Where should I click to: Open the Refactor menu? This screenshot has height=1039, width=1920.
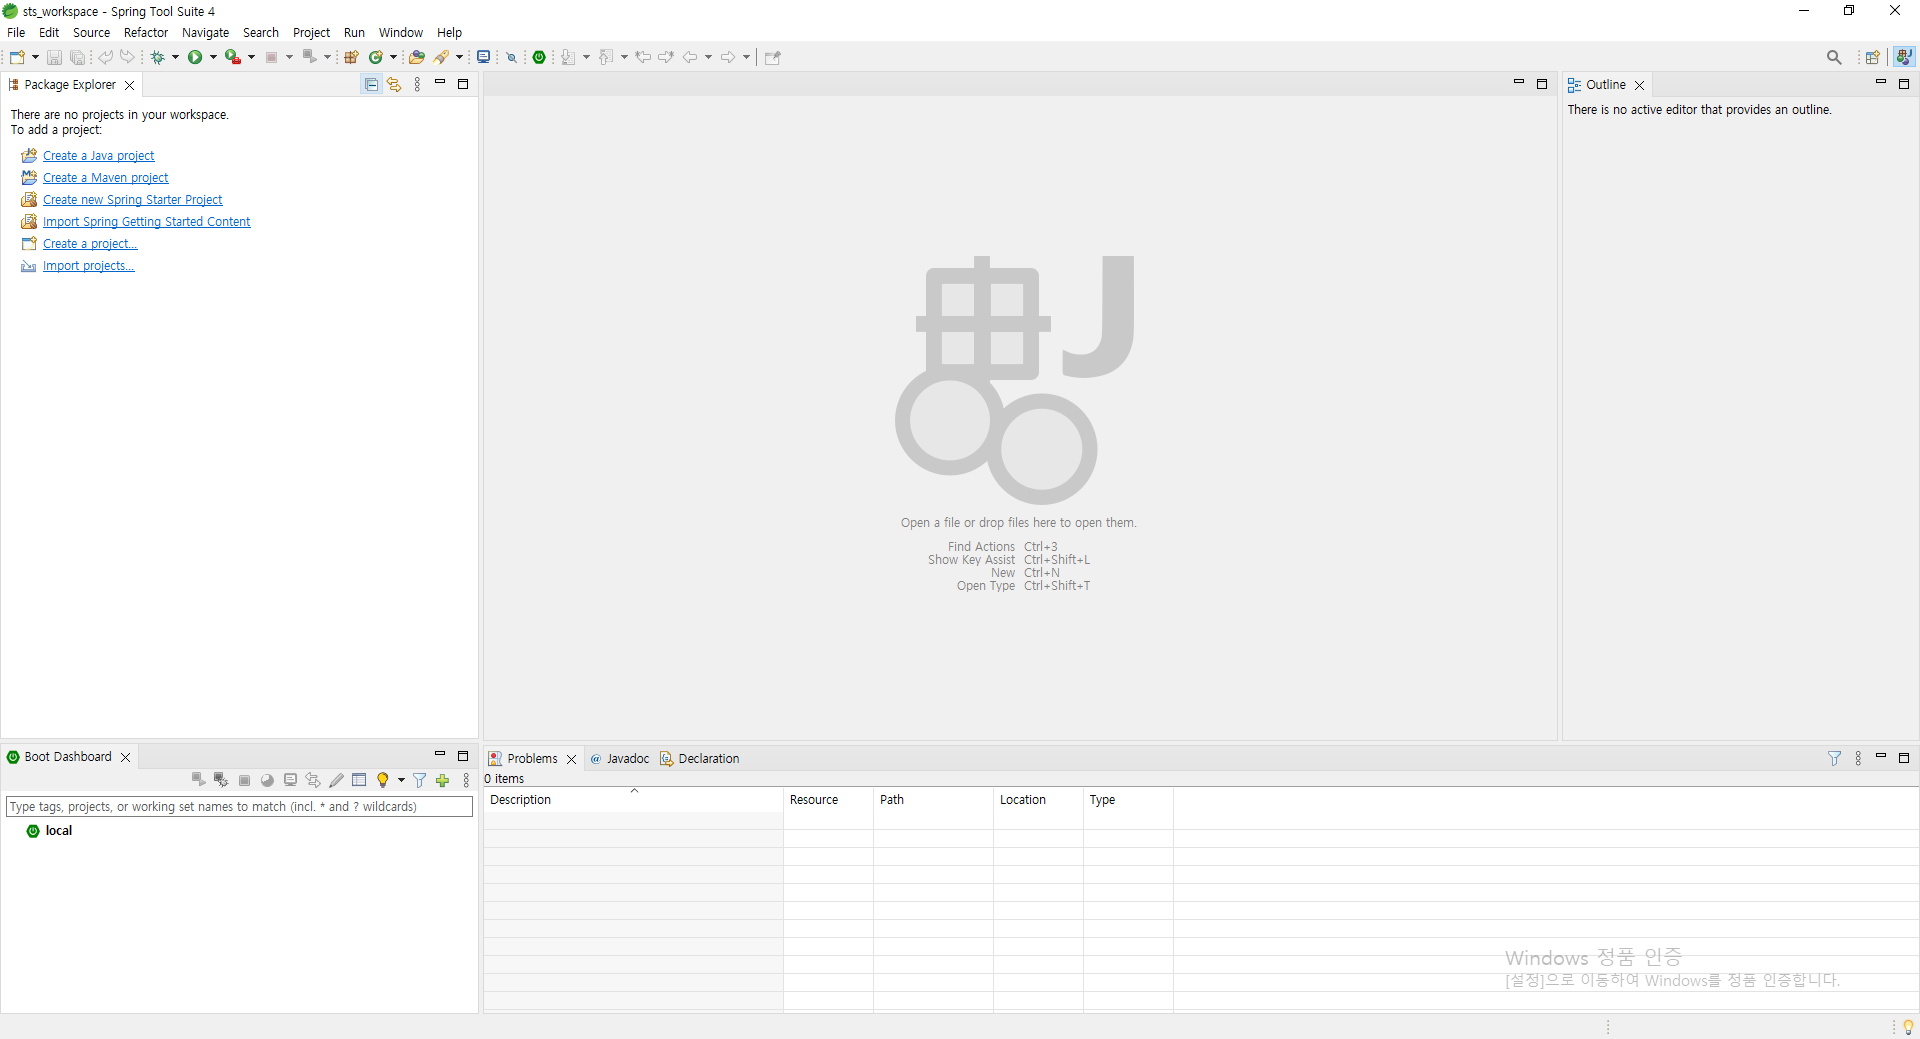point(146,32)
